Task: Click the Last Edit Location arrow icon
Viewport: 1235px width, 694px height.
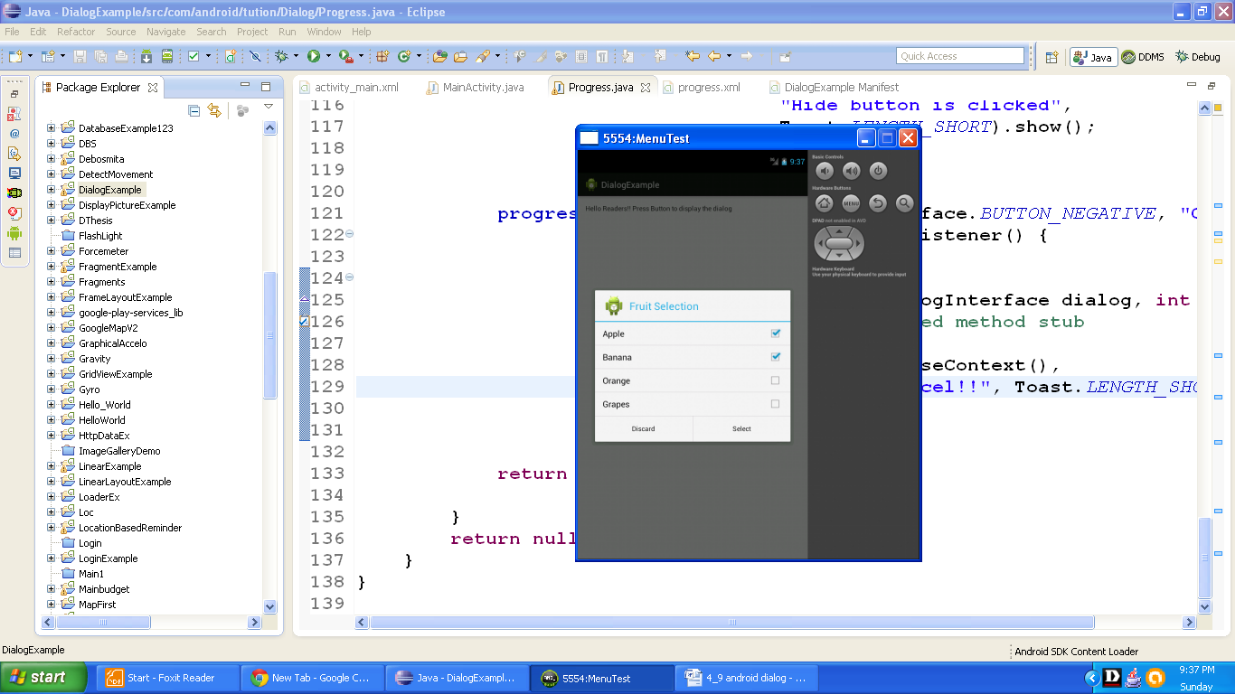Action: point(693,56)
